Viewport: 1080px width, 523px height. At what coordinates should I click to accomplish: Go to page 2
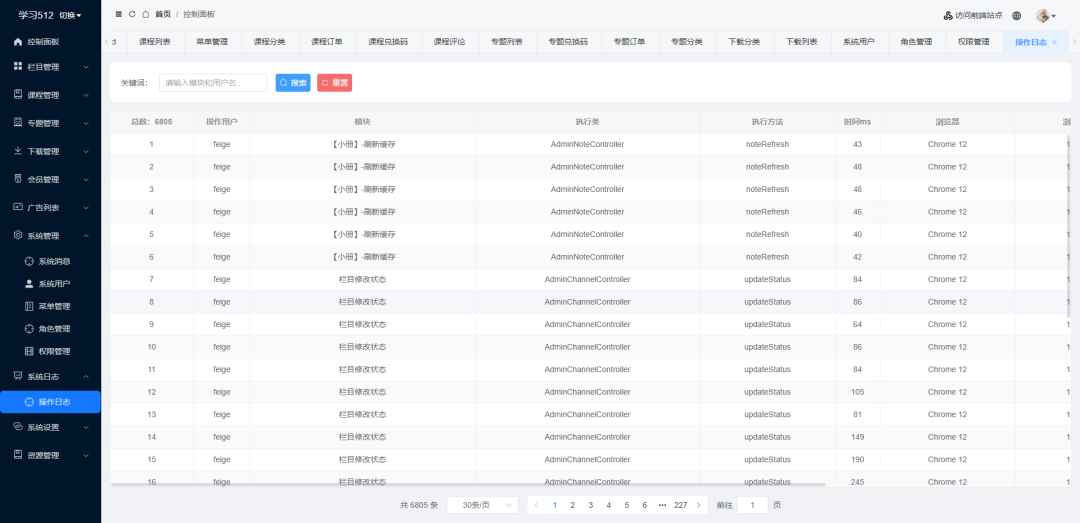point(572,505)
